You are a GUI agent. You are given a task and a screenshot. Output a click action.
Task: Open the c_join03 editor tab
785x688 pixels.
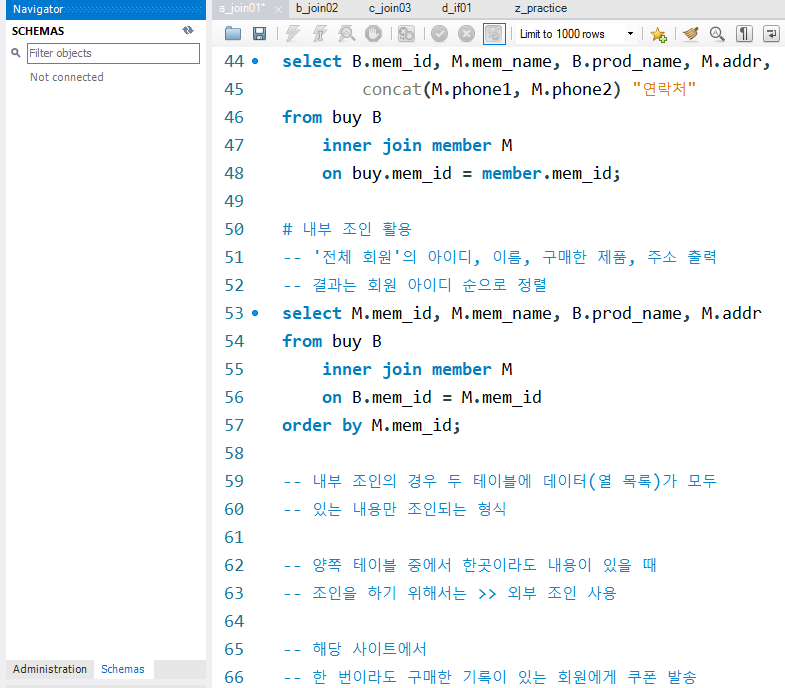coord(389,9)
